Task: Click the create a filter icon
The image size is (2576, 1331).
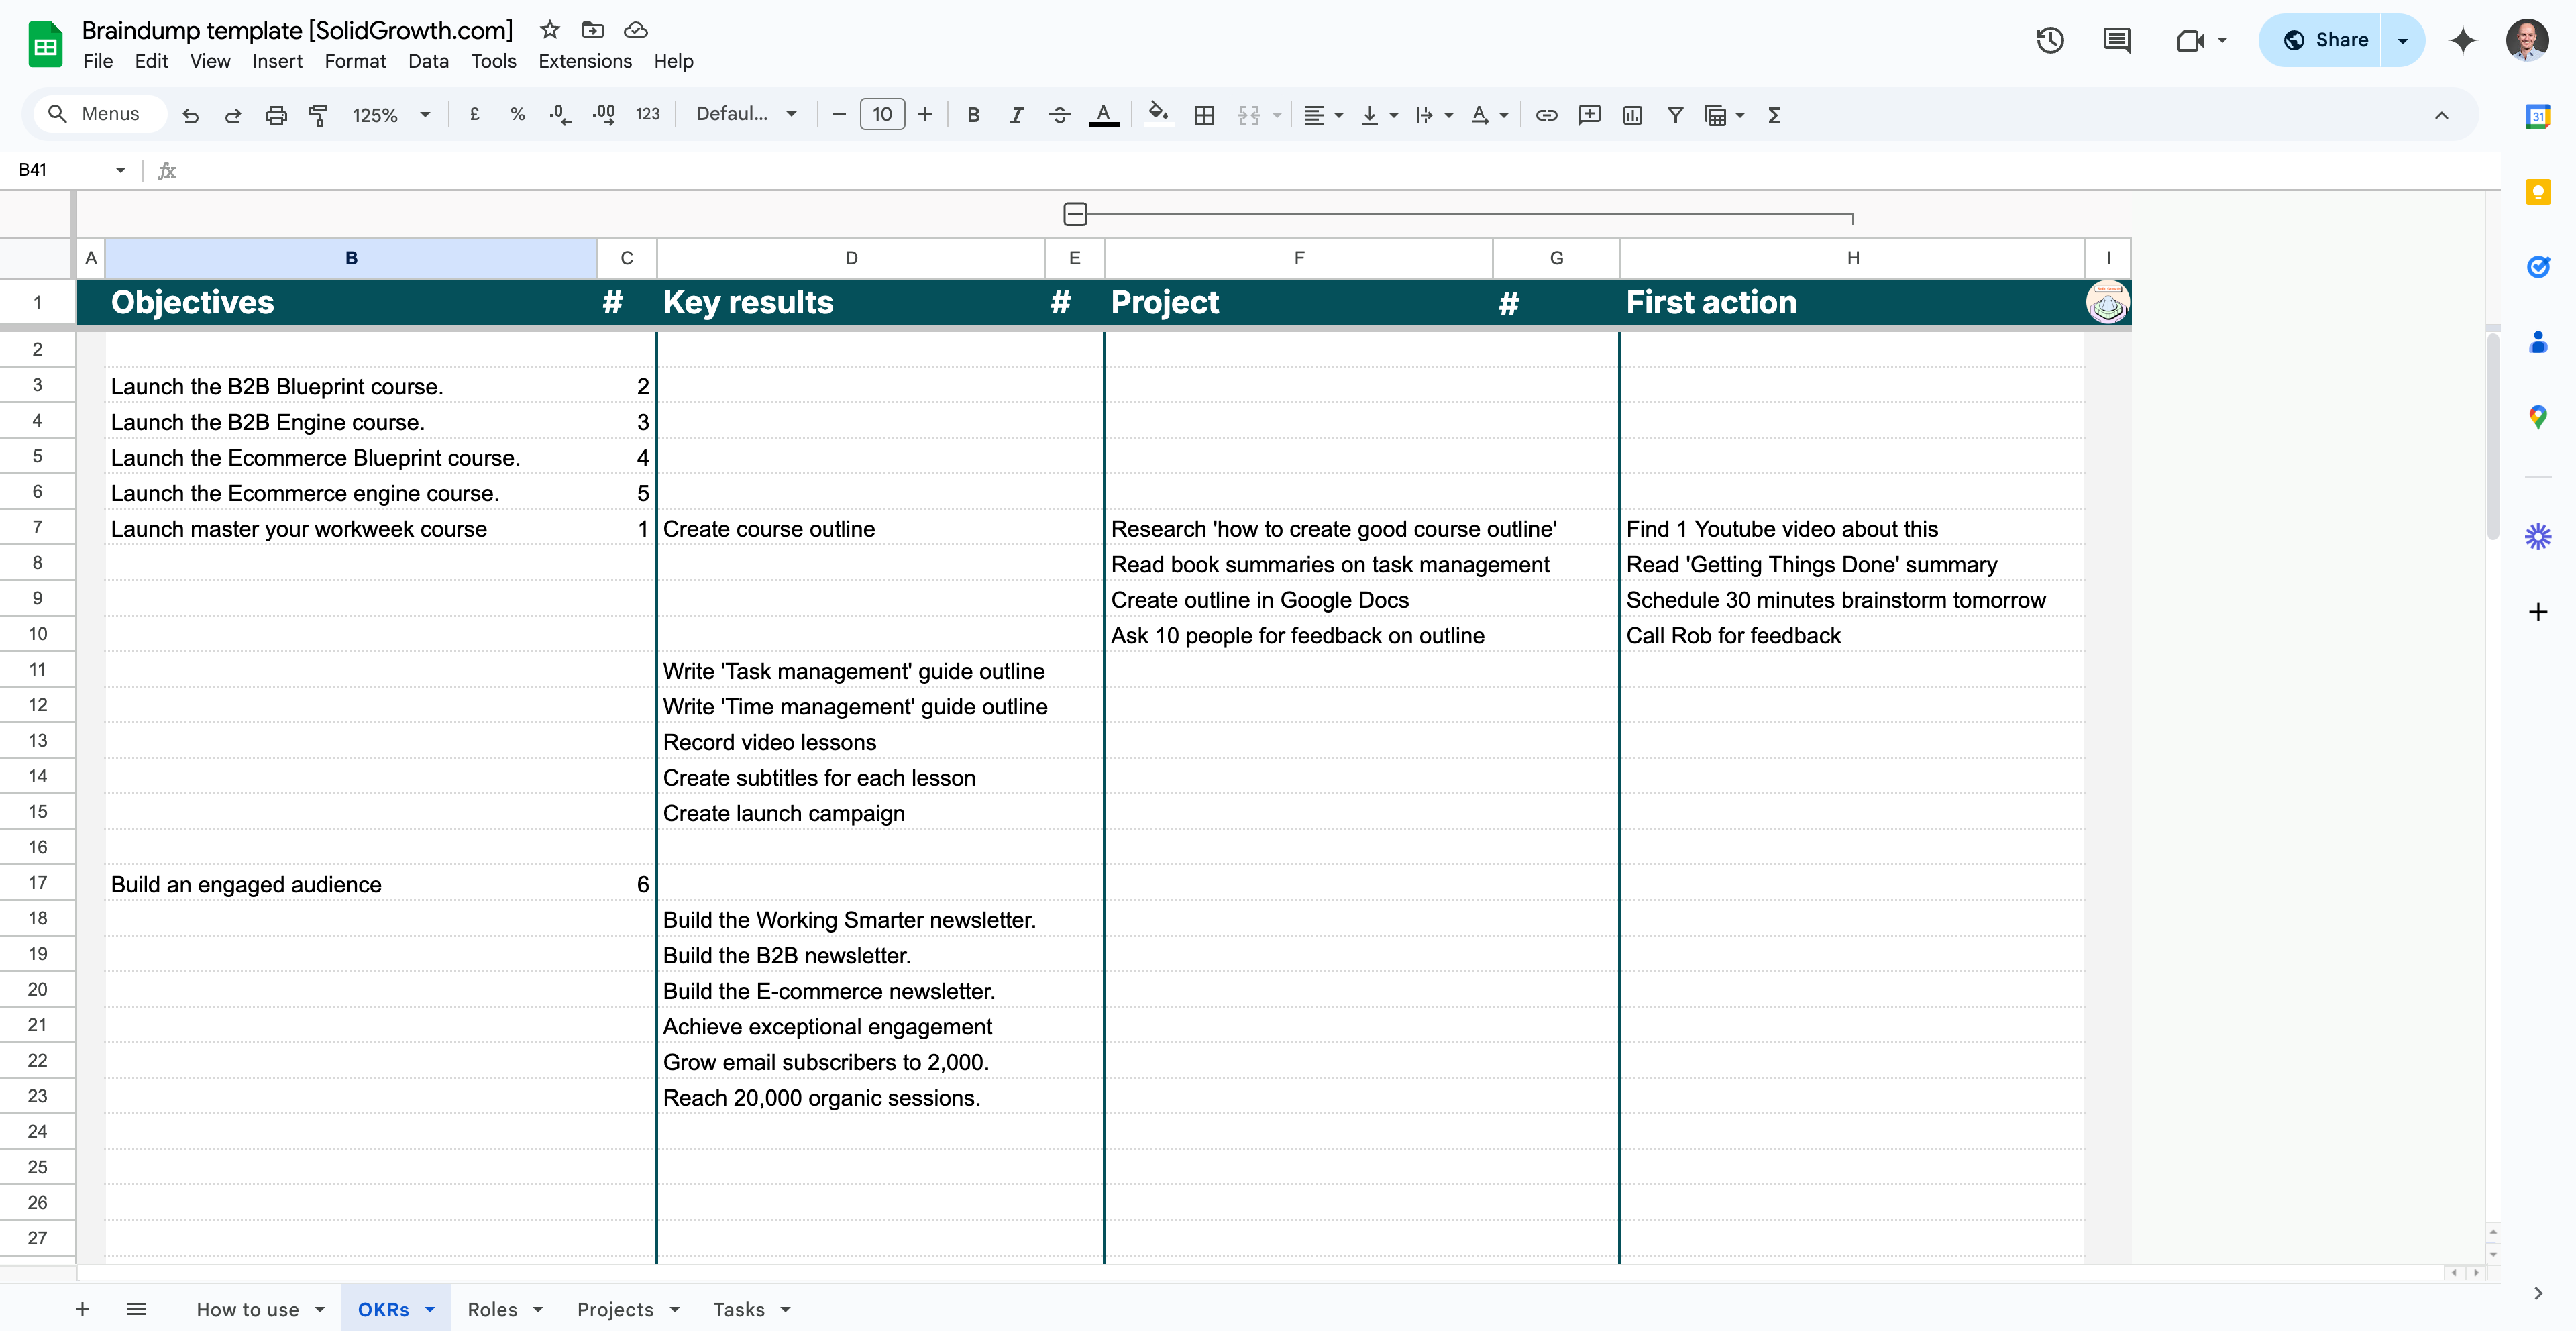Action: click(x=1675, y=115)
